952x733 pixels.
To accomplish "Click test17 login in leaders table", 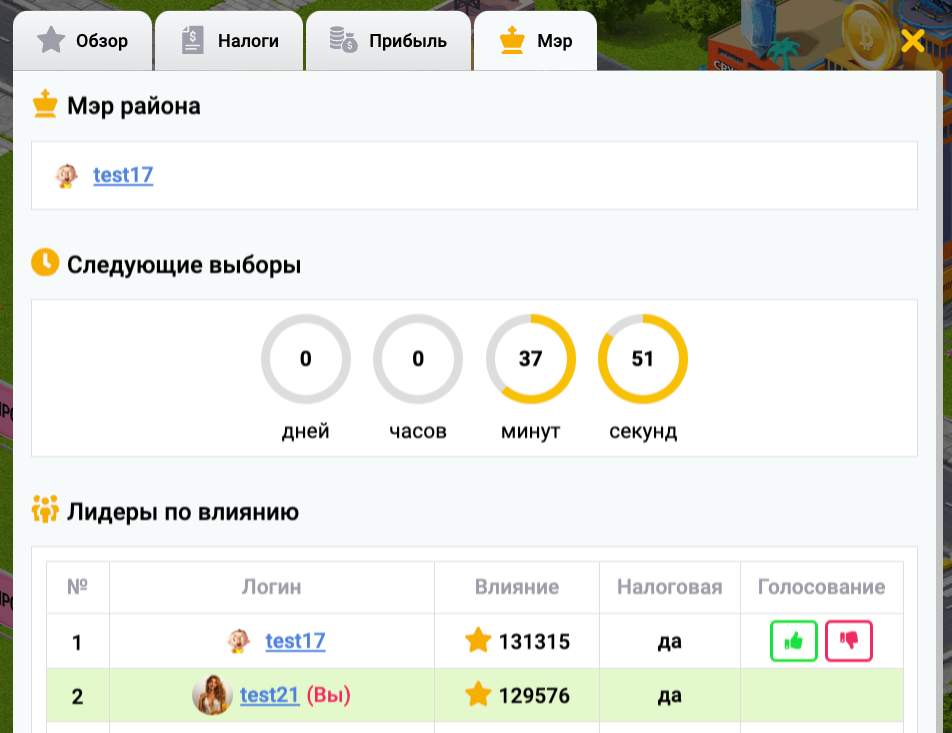I will pos(295,641).
